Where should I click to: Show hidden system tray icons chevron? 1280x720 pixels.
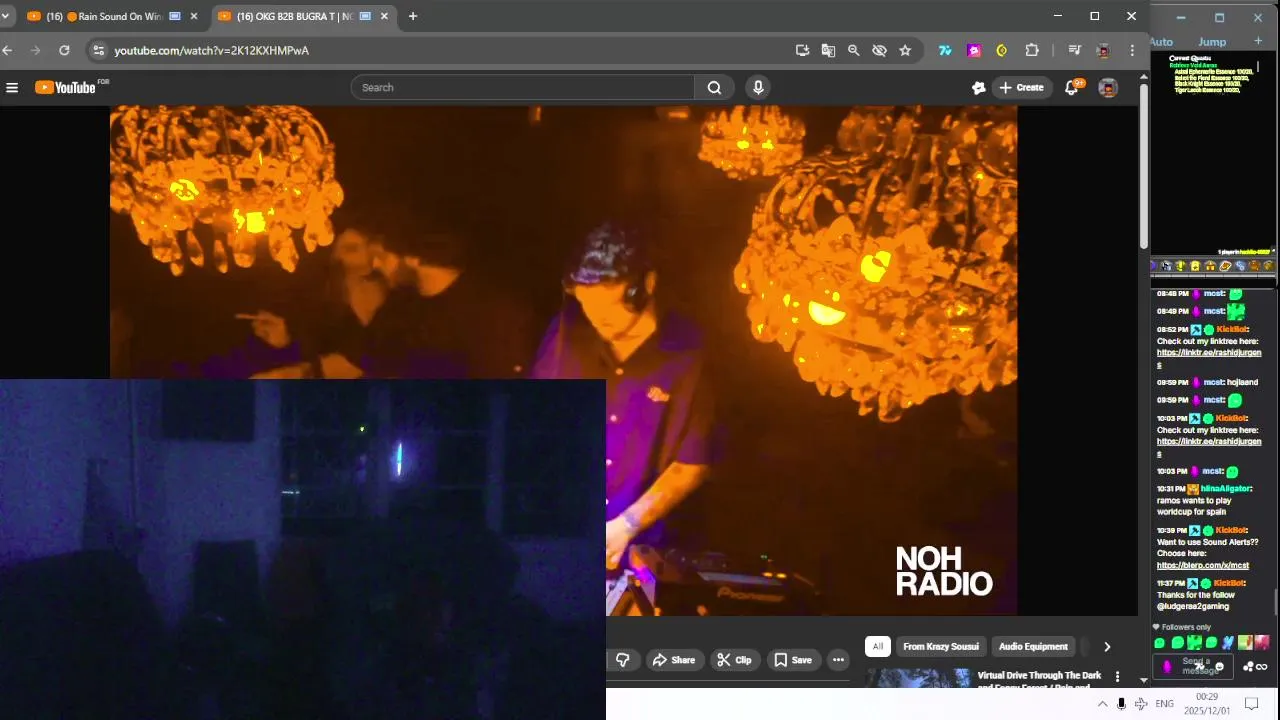(1102, 704)
